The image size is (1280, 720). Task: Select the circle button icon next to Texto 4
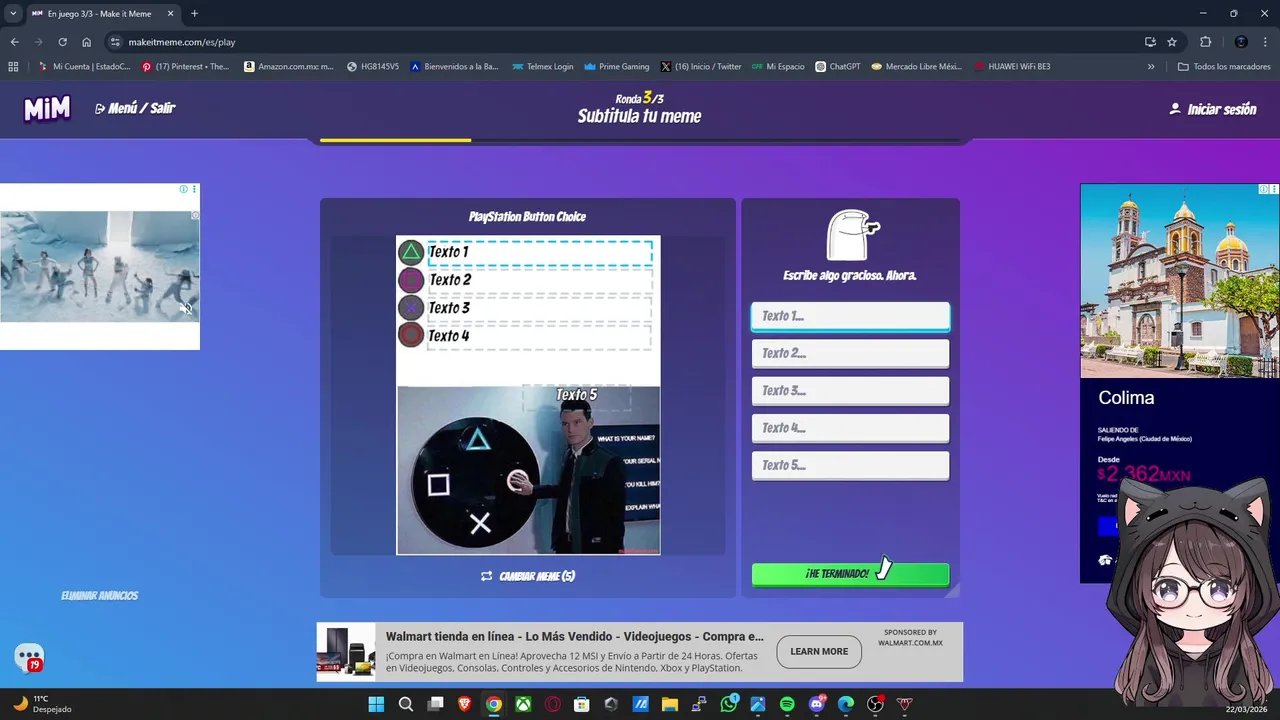tap(411, 336)
